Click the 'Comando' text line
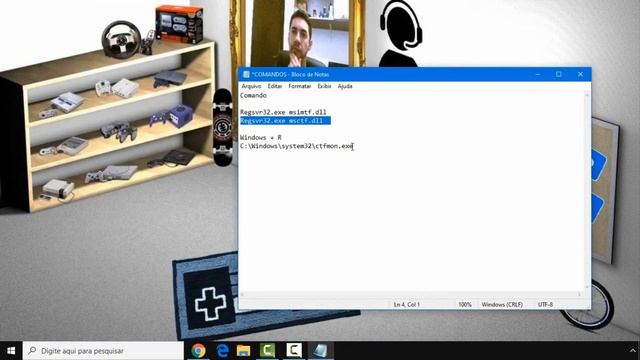Image resolution: width=640 pixels, height=360 pixels. click(x=253, y=96)
